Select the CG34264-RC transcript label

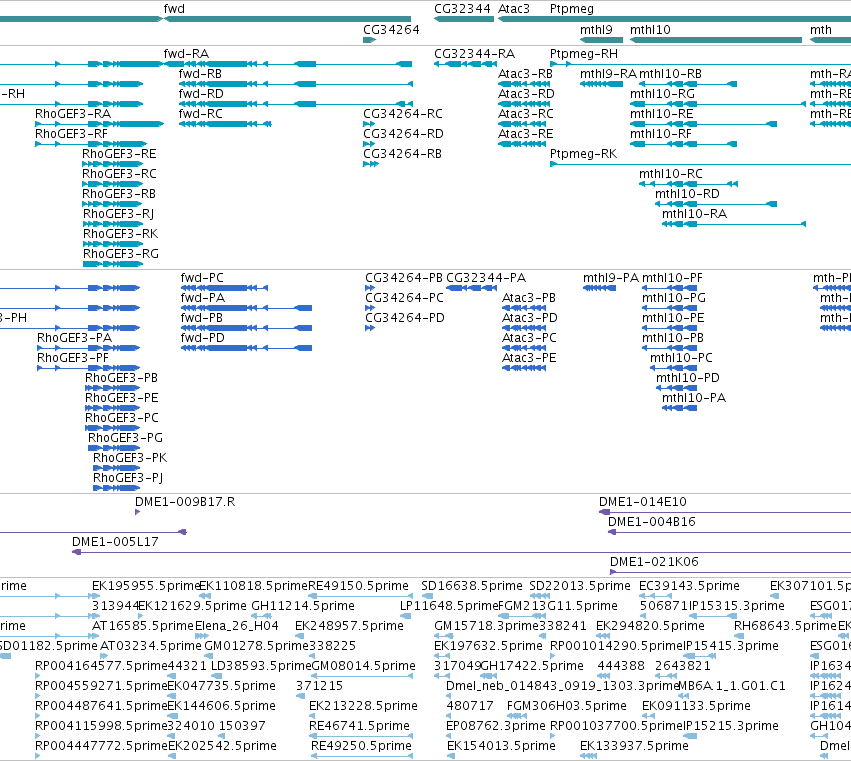(403, 114)
